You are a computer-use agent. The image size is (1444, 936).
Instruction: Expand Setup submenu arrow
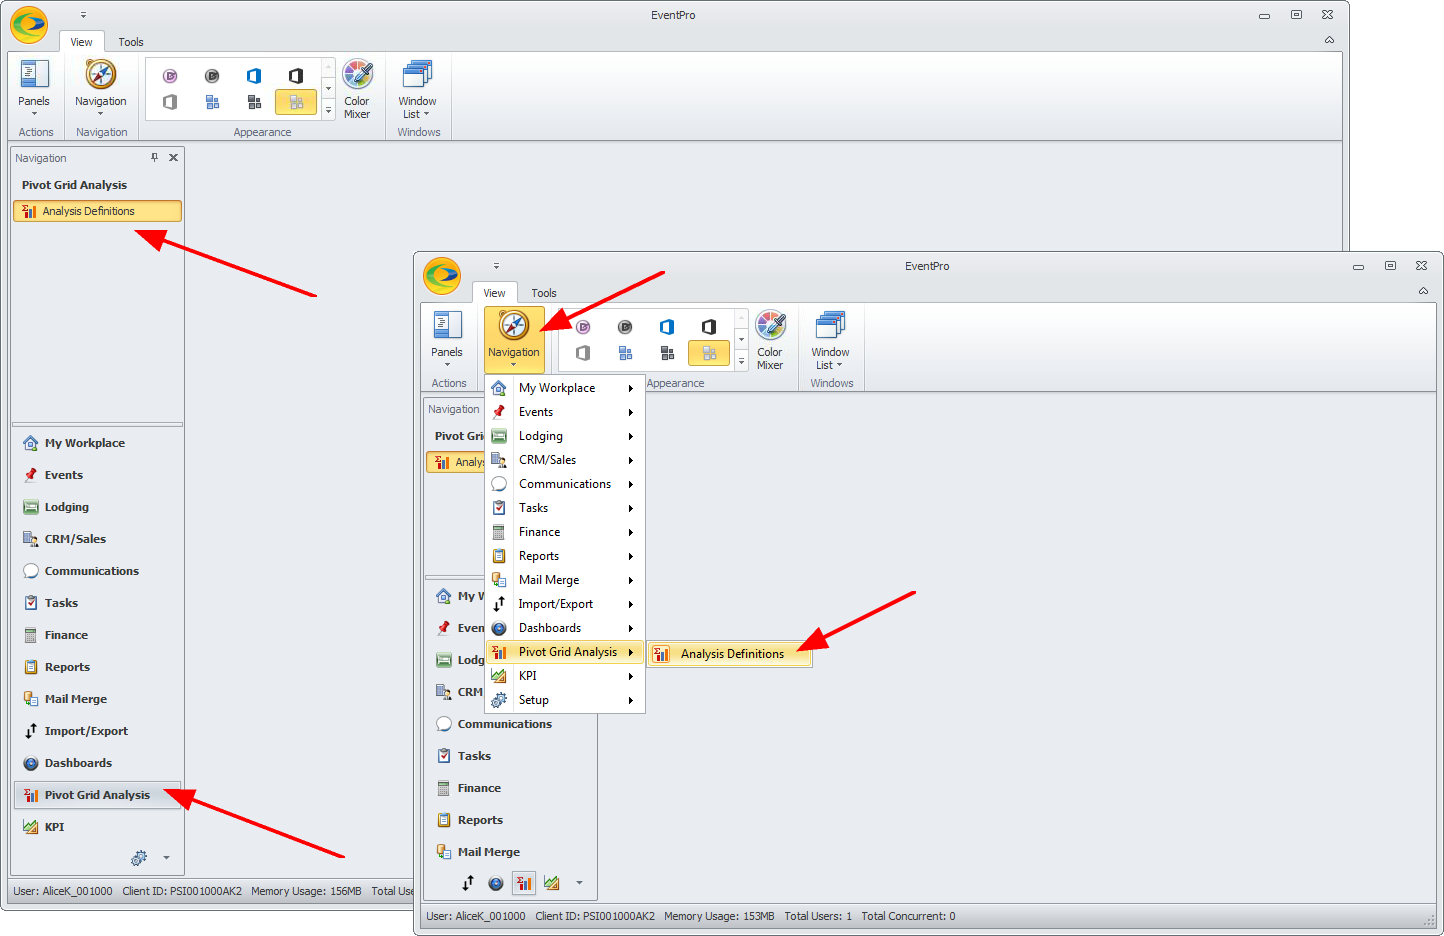point(631,700)
